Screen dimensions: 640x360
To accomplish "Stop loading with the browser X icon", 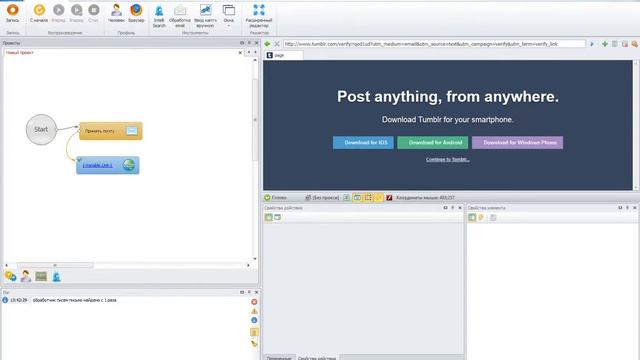I will pos(277,44).
